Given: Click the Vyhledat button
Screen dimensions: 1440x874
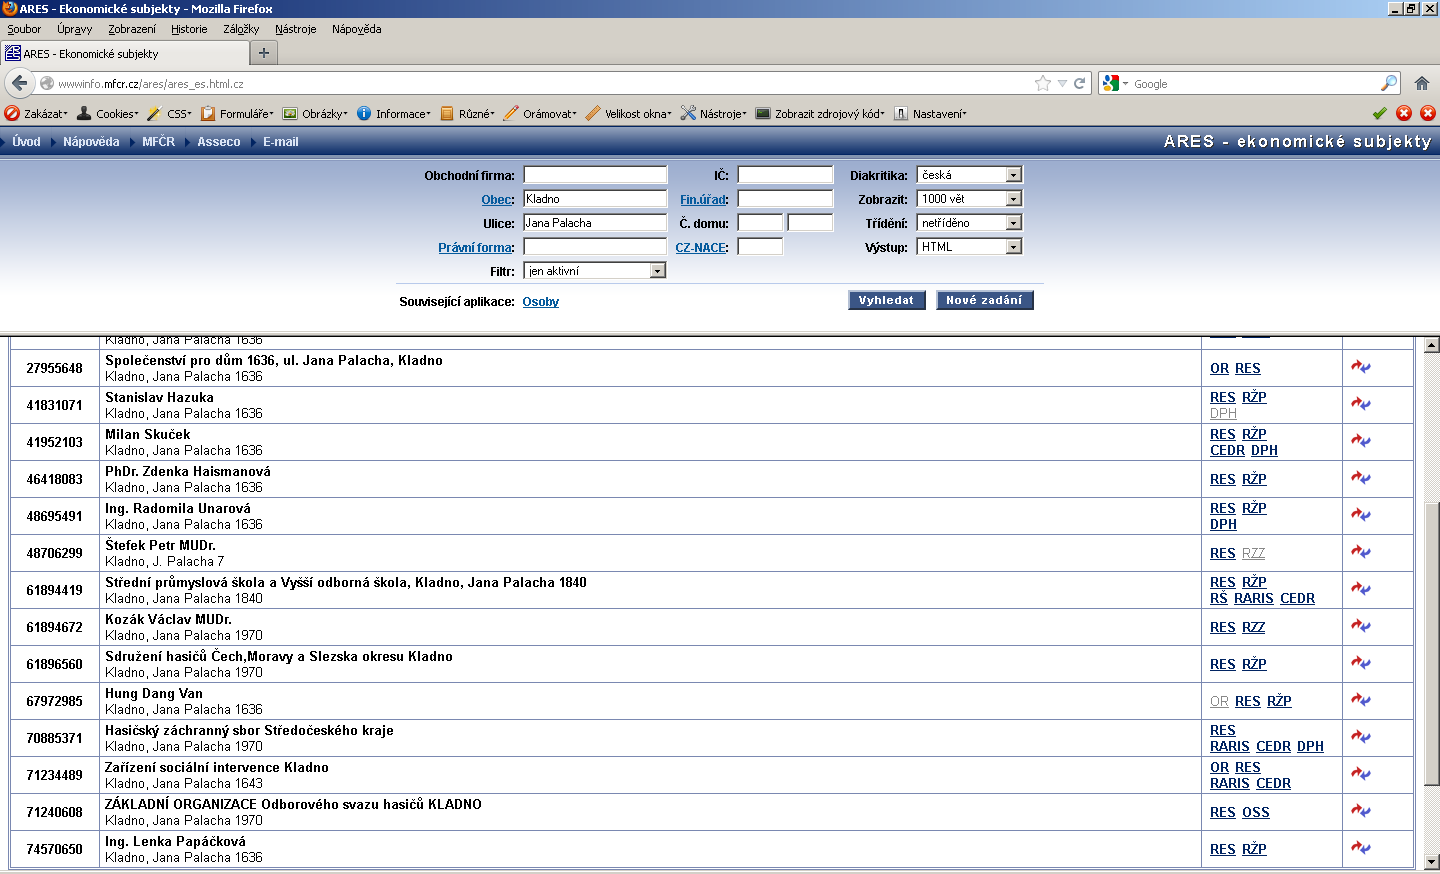Looking at the screenshot, I should pos(886,300).
